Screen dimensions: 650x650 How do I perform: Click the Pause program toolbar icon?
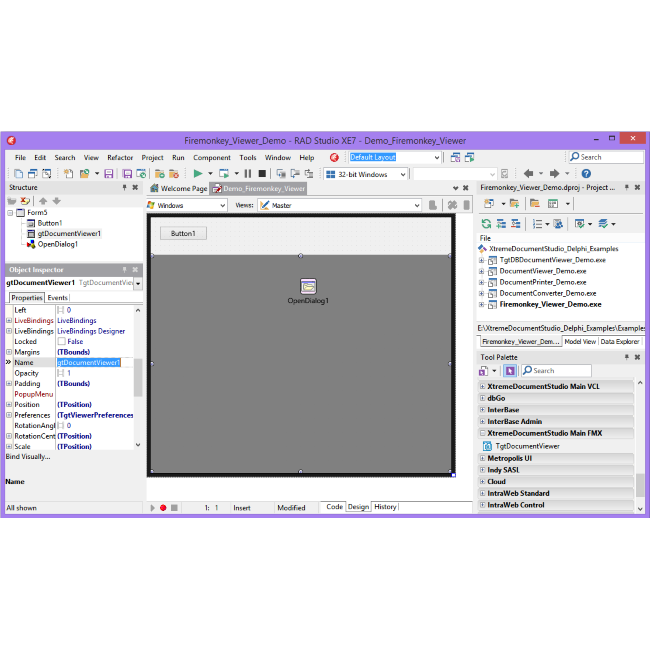pos(248,174)
